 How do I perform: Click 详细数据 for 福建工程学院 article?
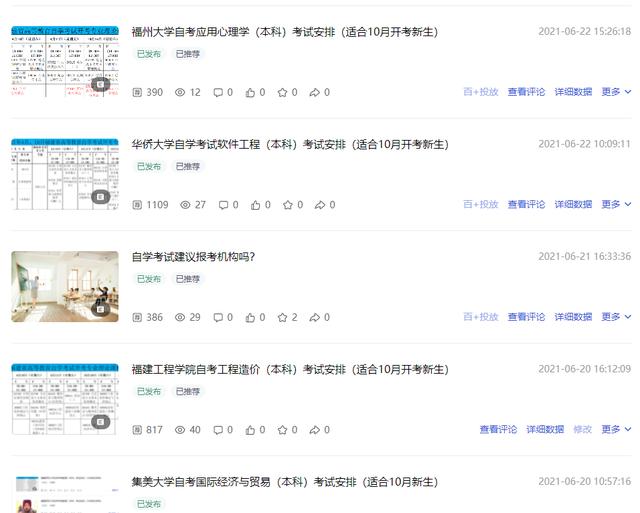[x=545, y=429]
